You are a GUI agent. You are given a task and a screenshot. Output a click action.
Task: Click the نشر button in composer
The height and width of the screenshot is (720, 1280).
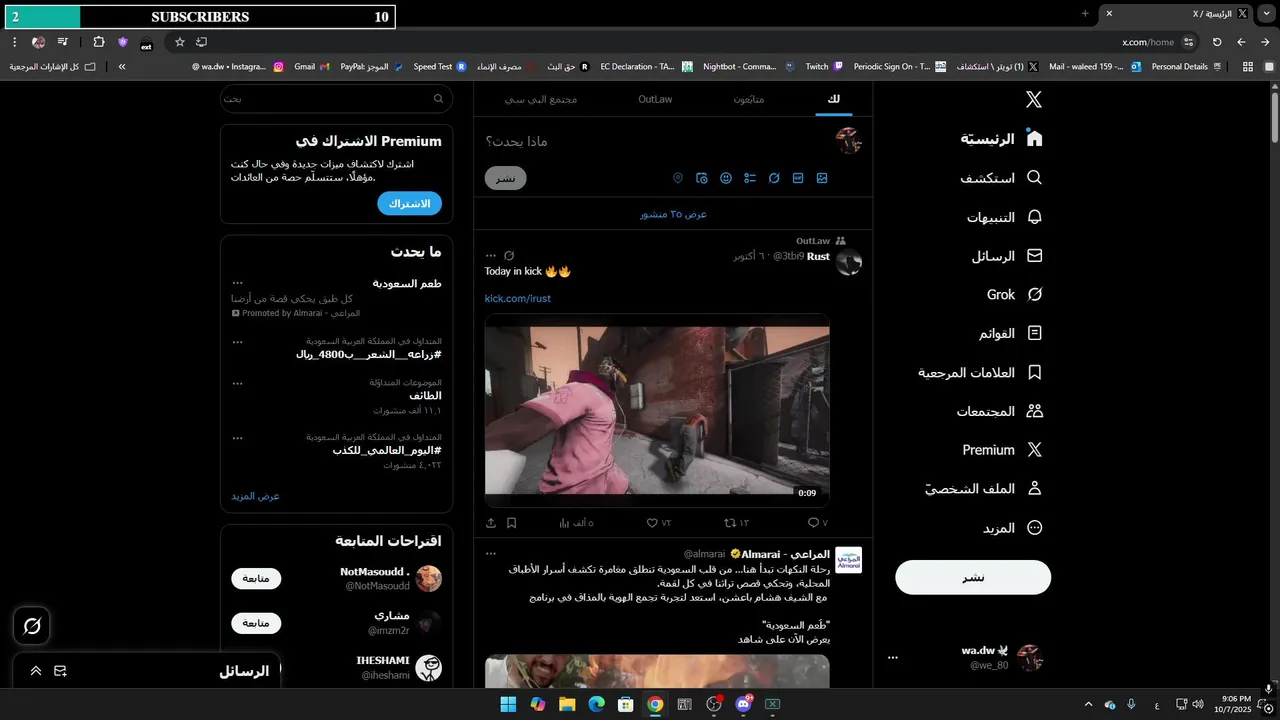tap(506, 178)
